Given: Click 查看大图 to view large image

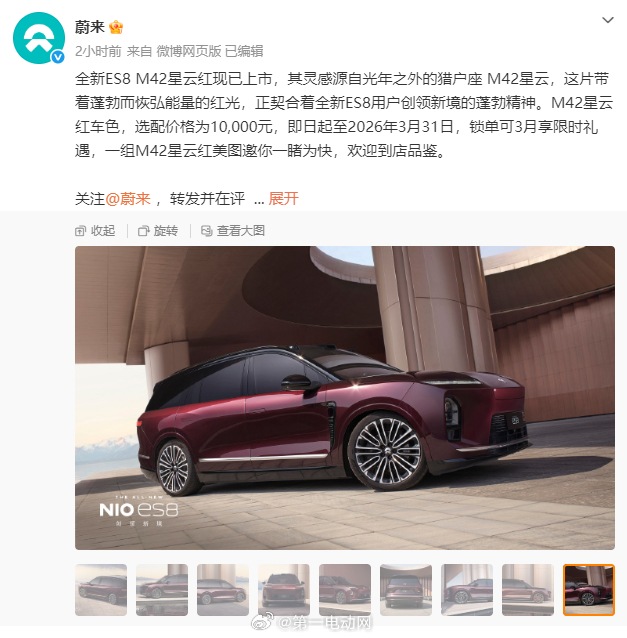Looking at the screenshot, I should [233, 231].
